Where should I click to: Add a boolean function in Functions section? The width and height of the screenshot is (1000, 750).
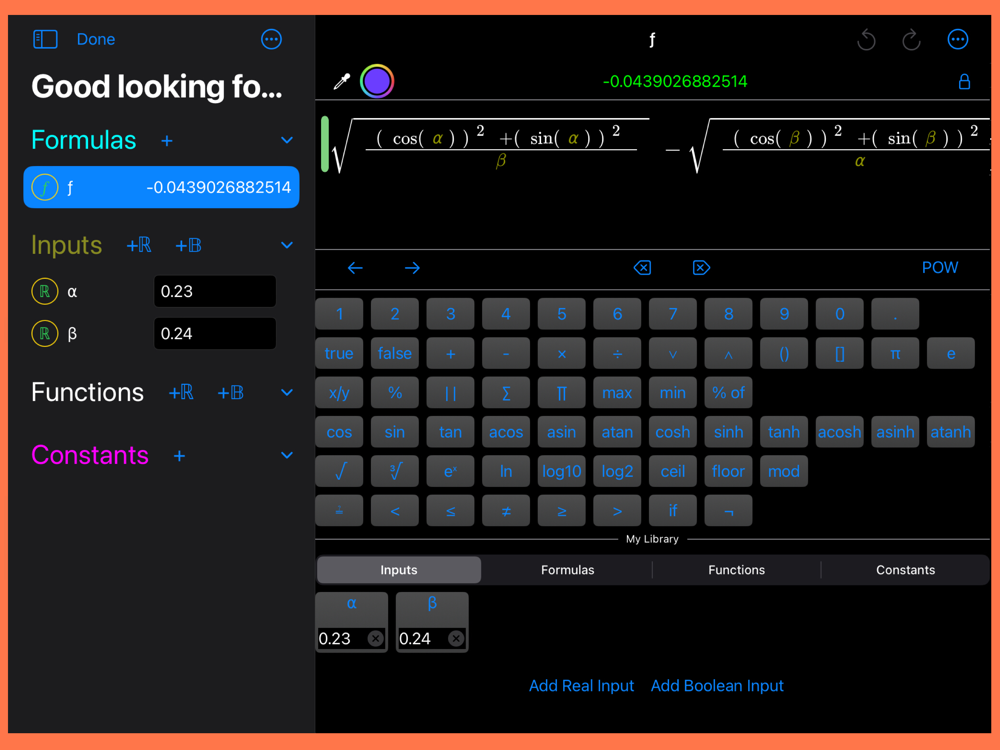(x=231, y=392)
